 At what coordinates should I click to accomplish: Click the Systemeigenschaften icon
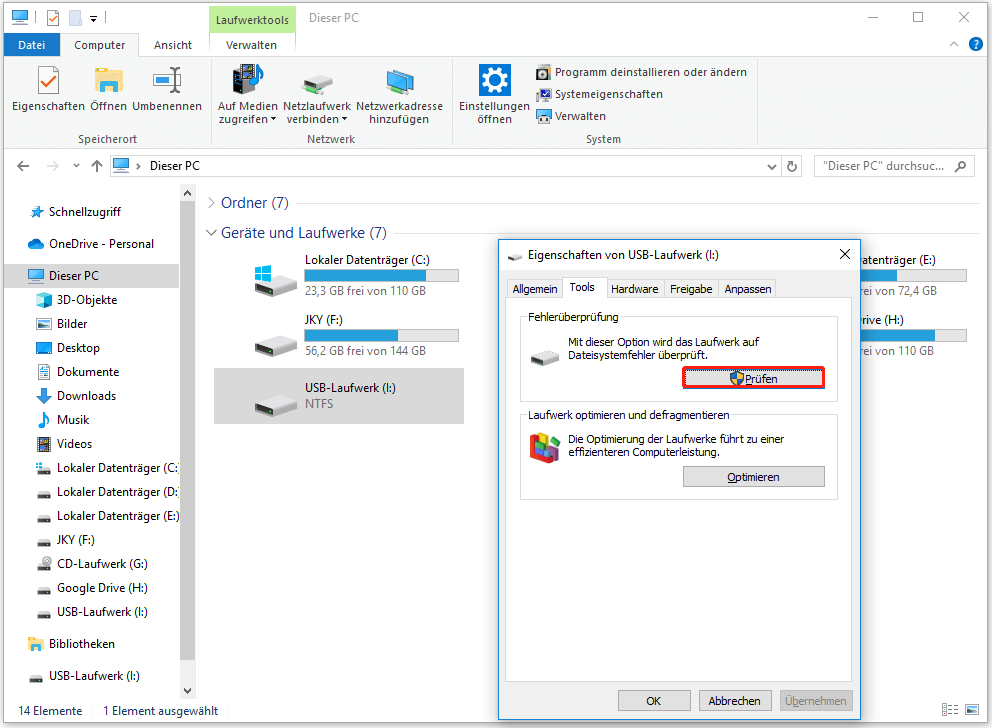[x=599, y=94]
